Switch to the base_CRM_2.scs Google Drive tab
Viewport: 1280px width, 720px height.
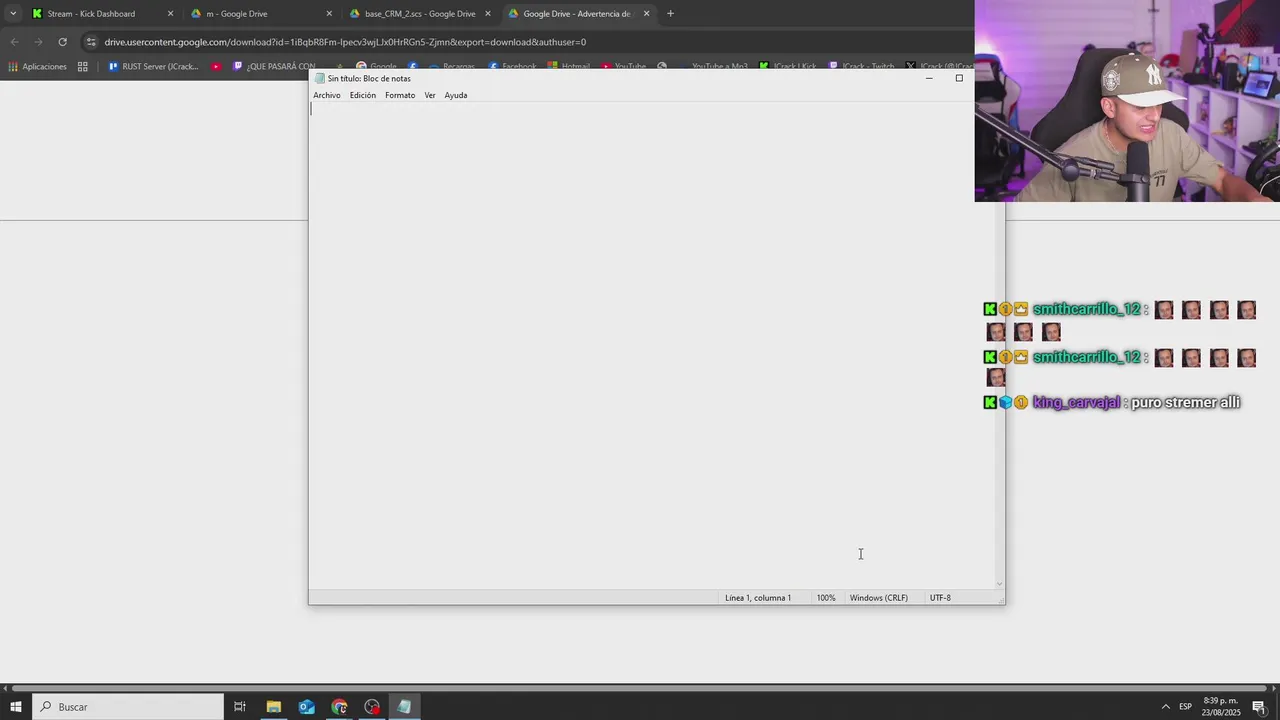point(419,14)
